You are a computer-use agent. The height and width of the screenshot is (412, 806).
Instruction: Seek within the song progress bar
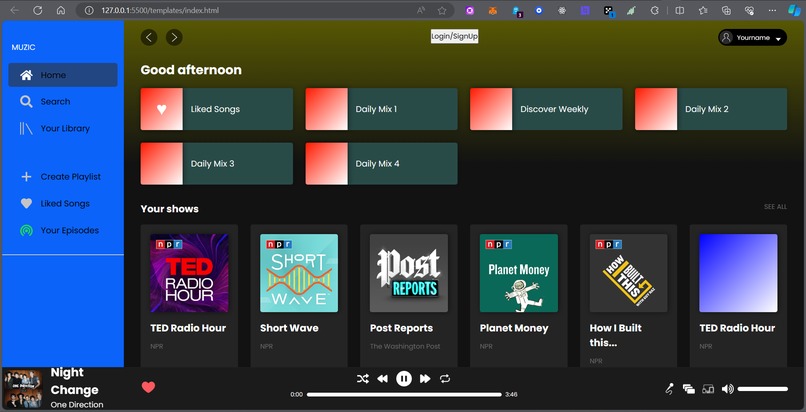pos(404,395)
